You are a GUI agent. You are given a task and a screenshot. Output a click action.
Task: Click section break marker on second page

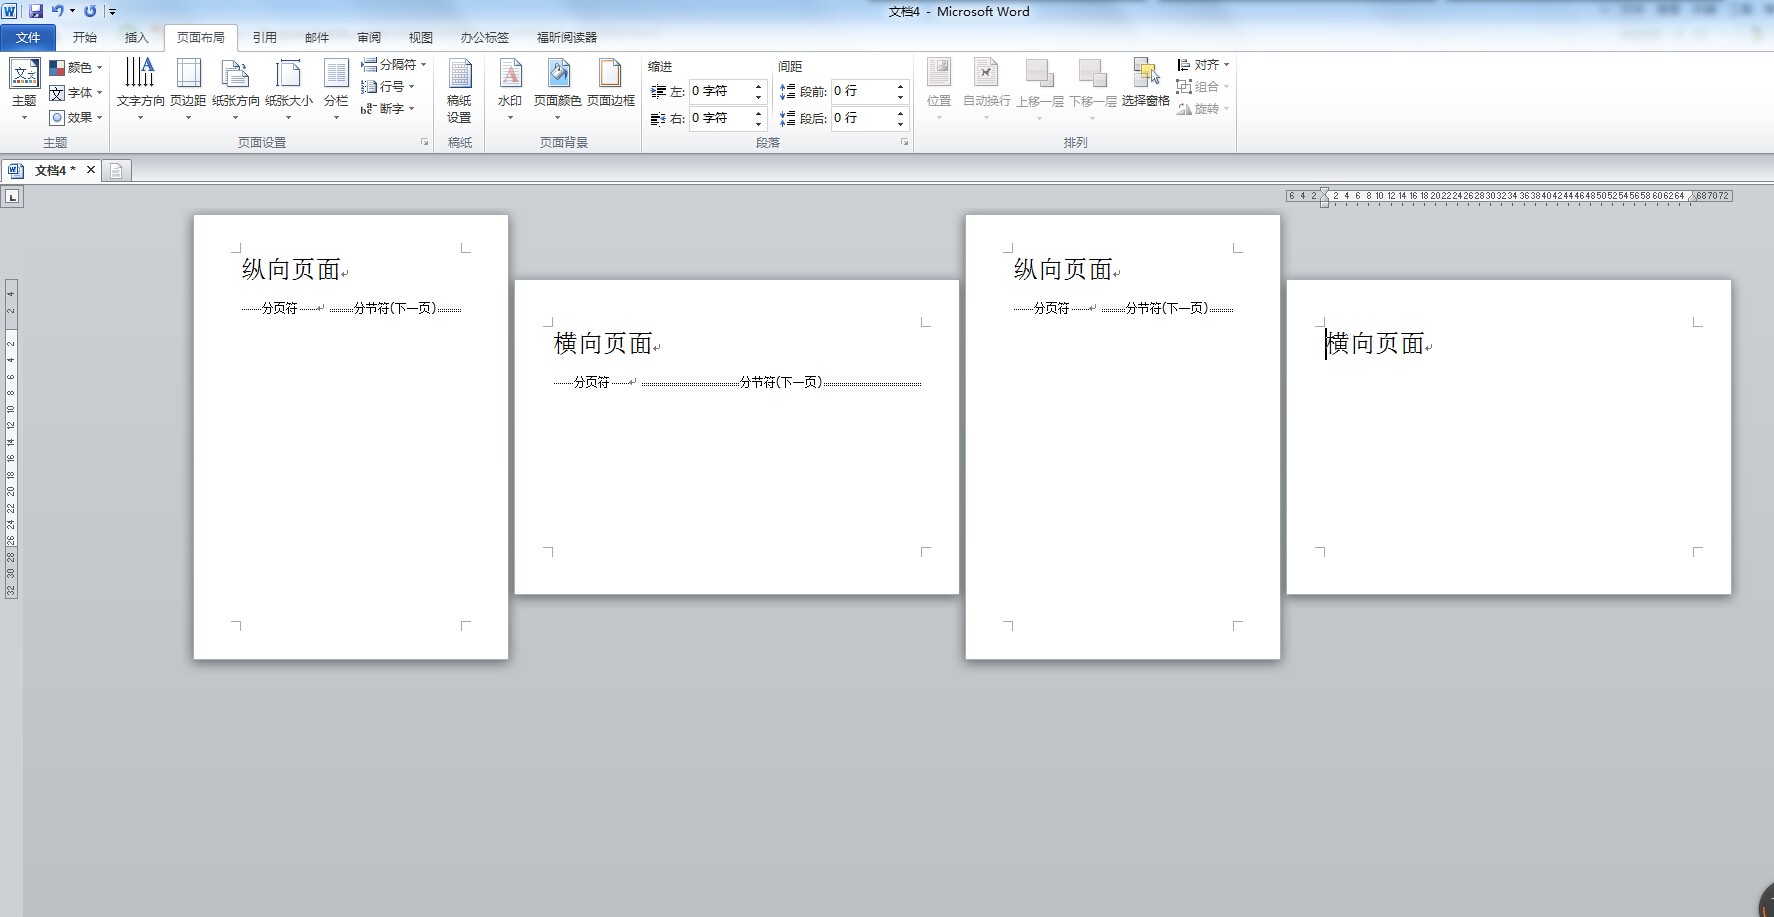[781, 382]
